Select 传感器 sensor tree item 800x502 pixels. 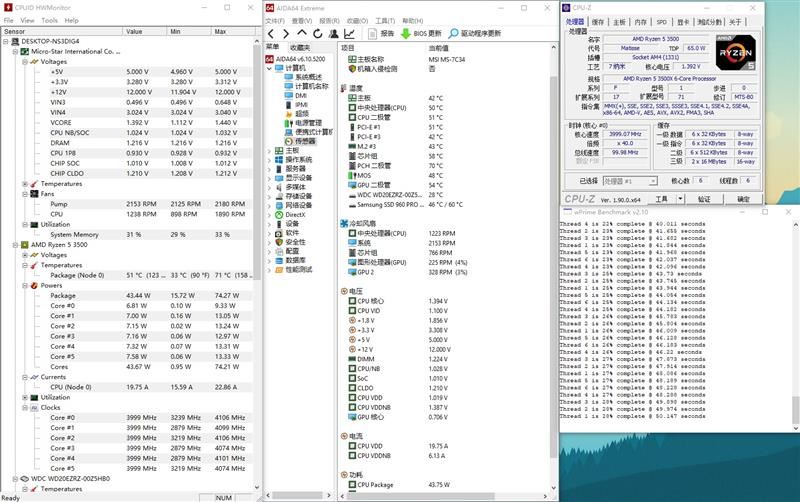tap(305, 141)
